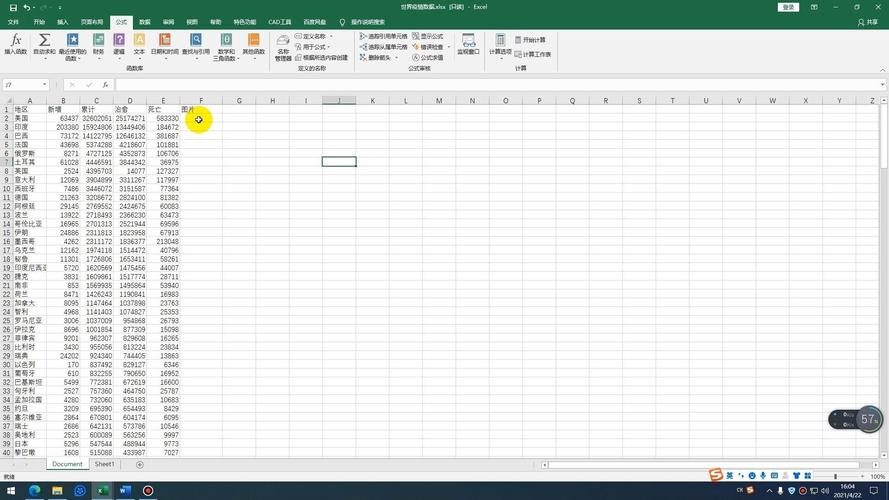Toggle Show Formulas mode
The height and width of the screenshot is (500, 889).
click(x=428, y=36)
